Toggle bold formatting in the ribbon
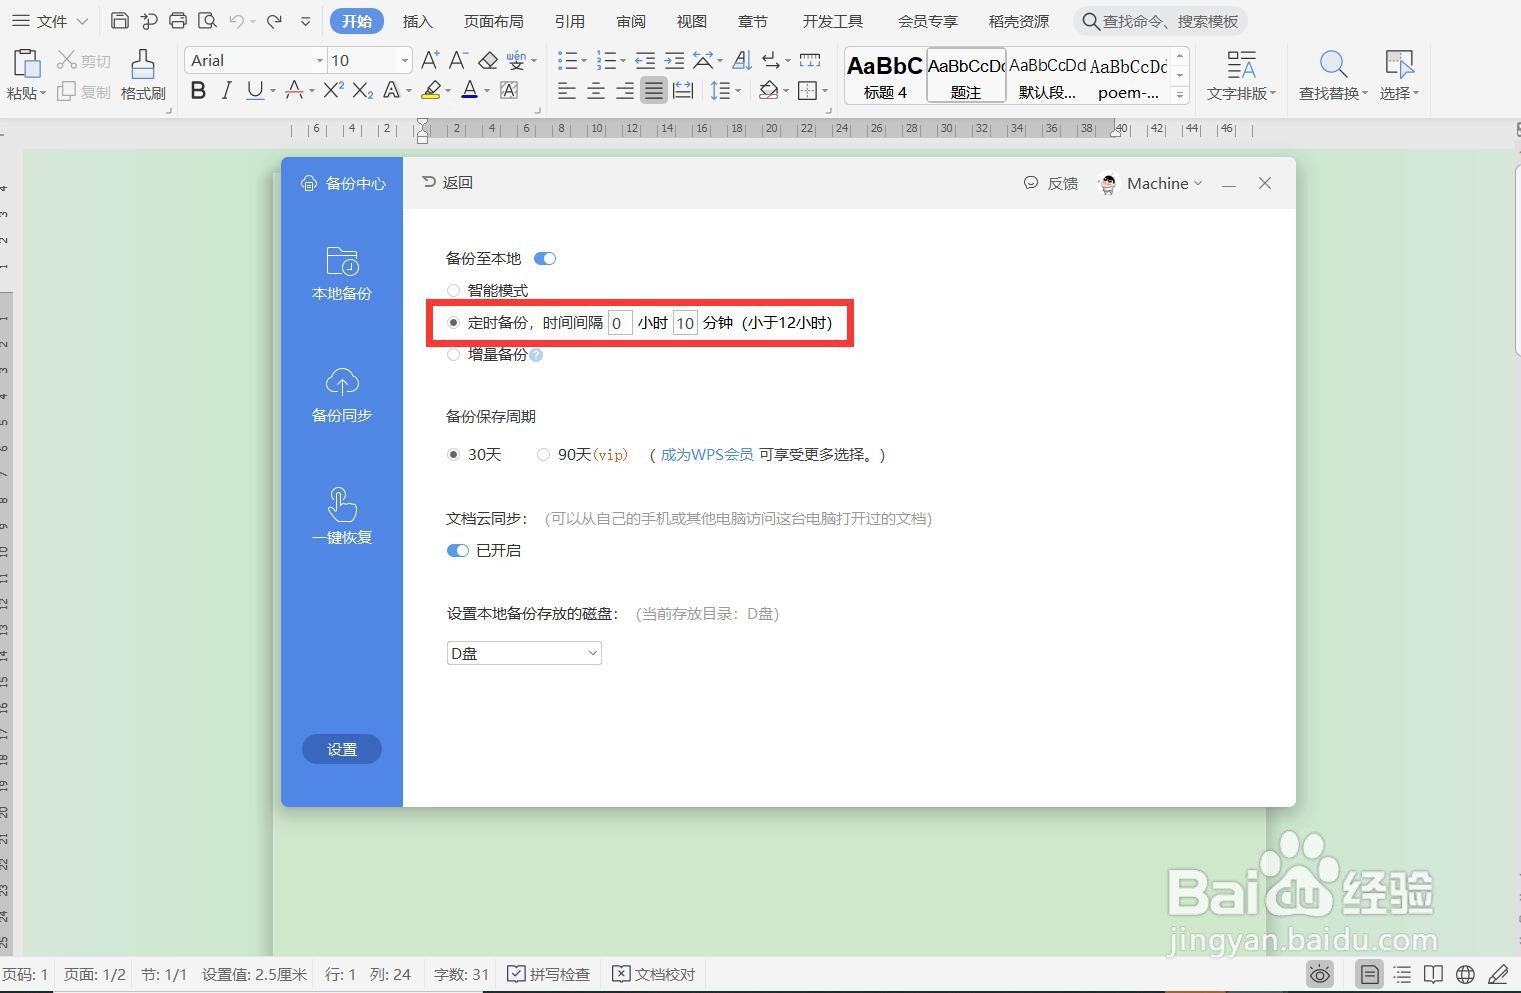Image resolution: width=1521 pixels, height=993 pixels. click(197, 90)
